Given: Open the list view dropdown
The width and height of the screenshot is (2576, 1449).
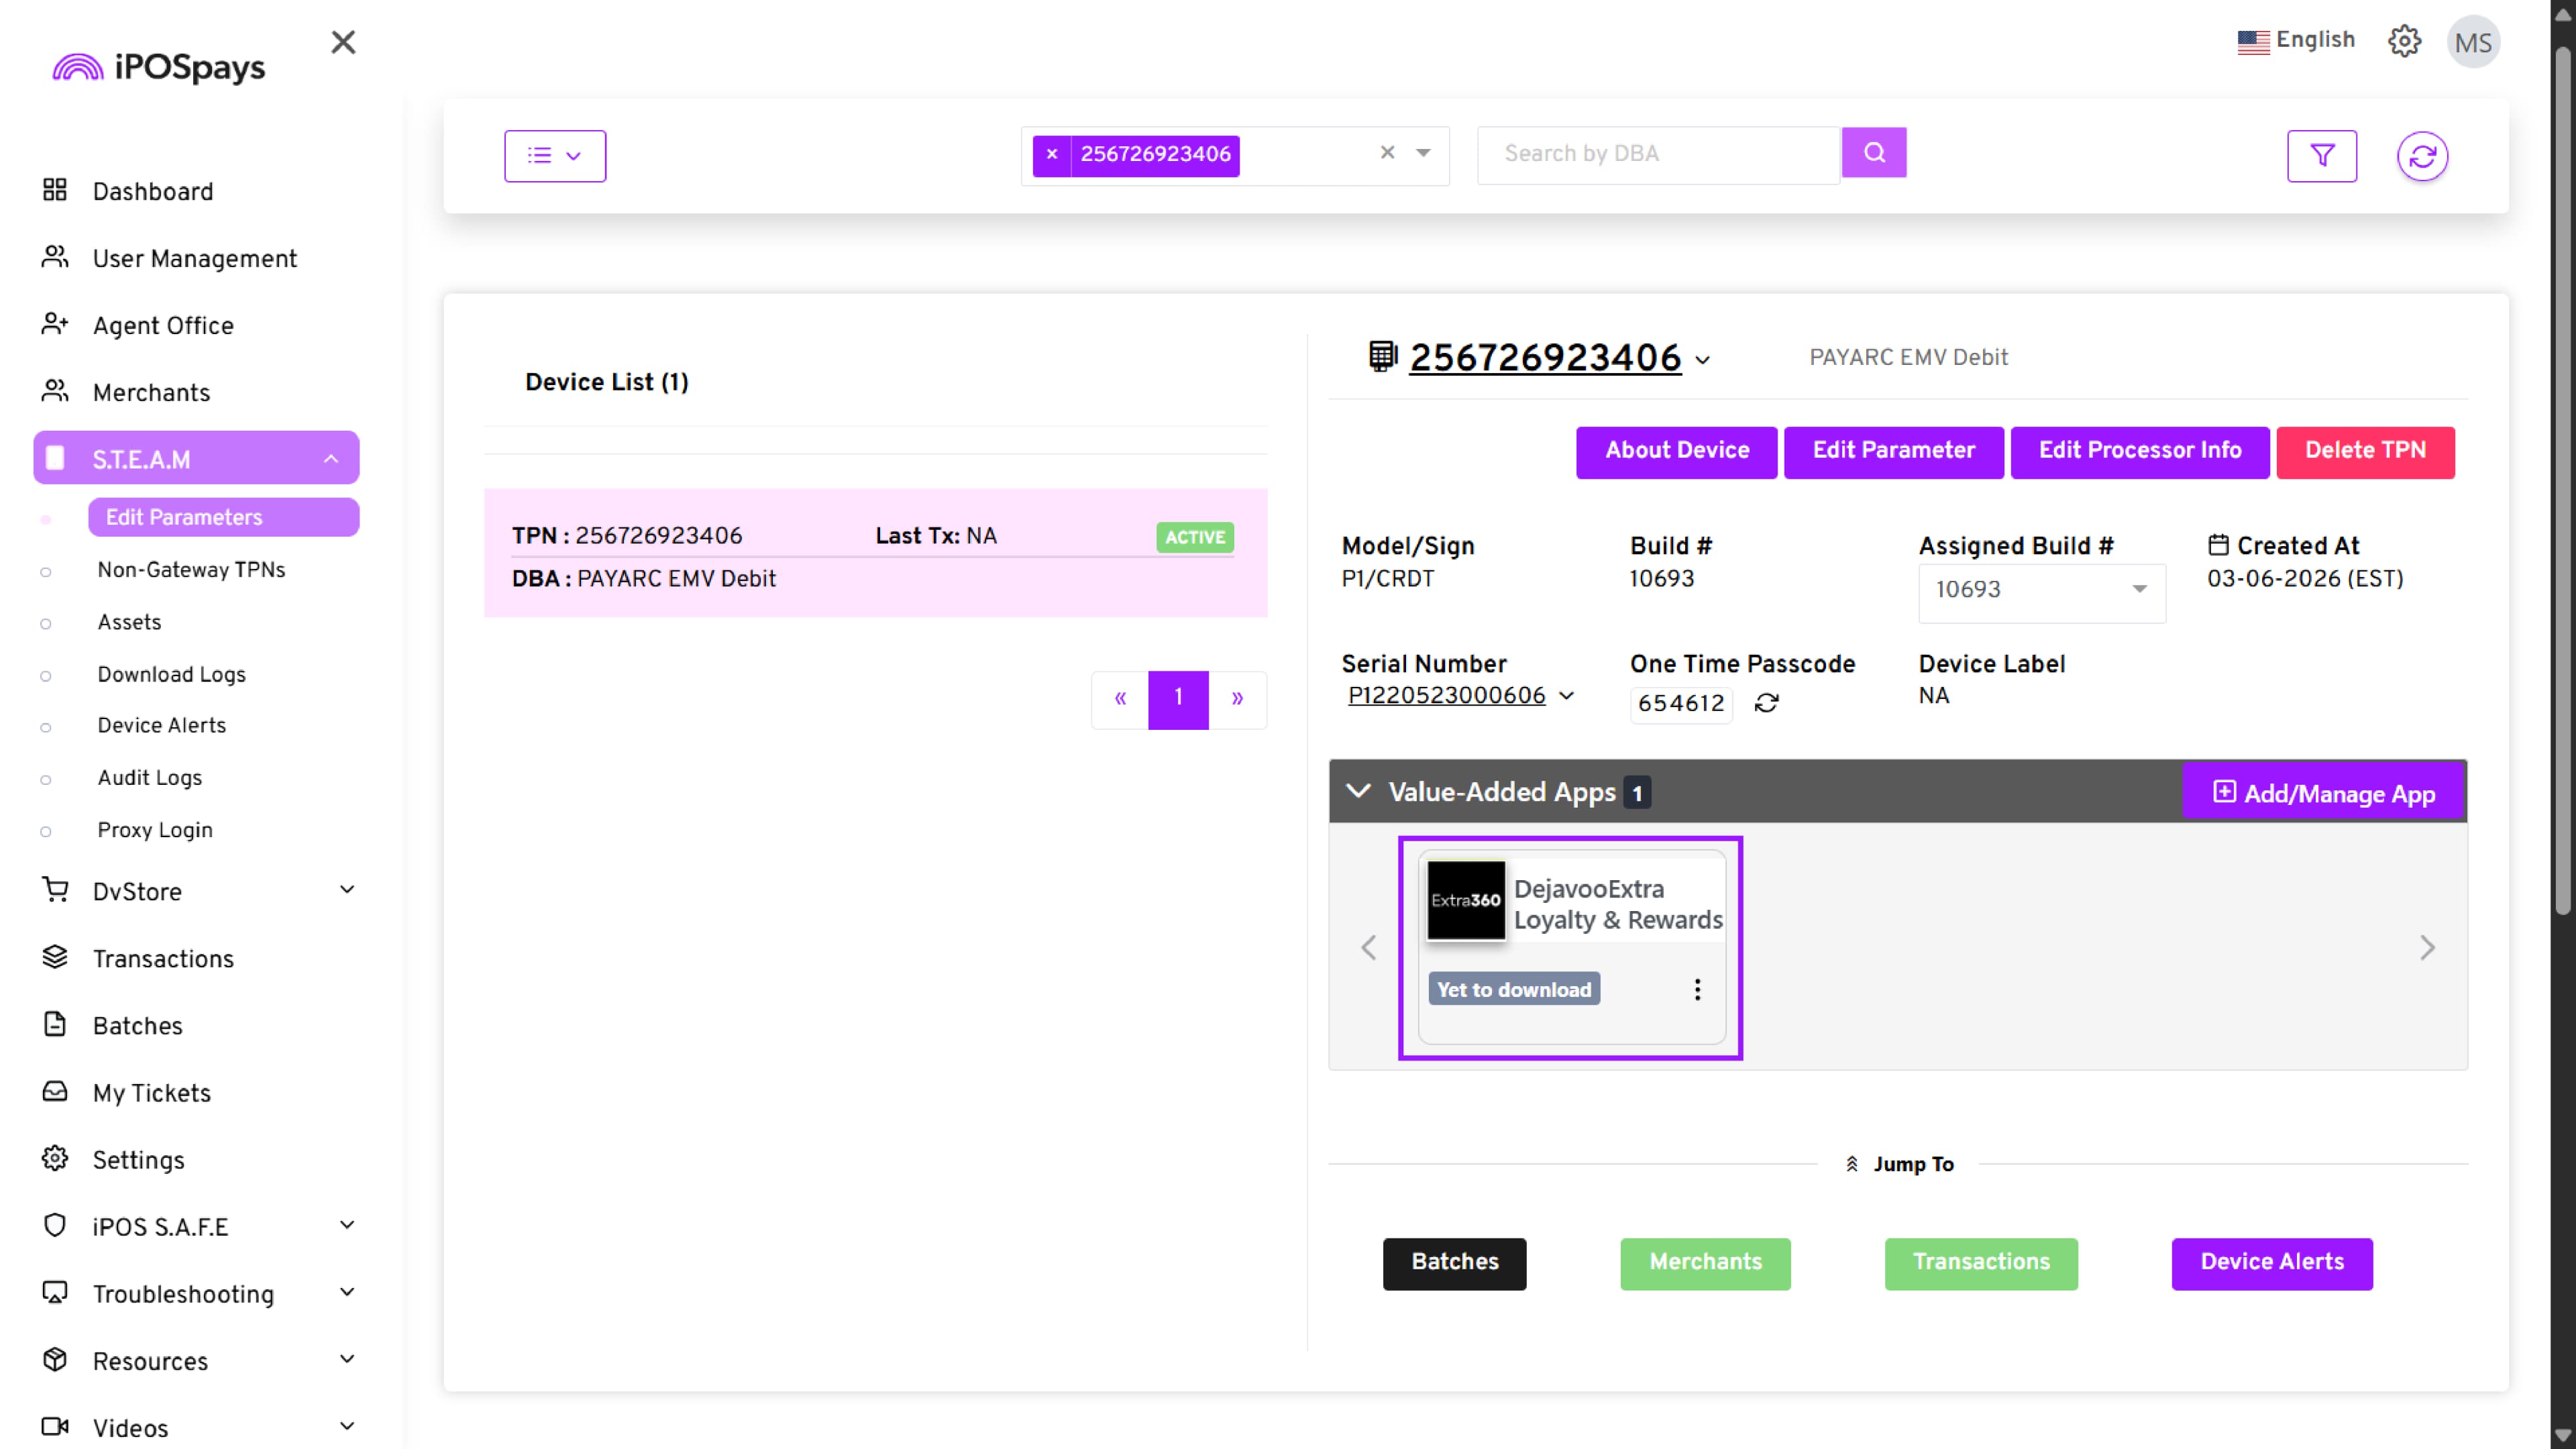Looking at the screenshot, I should (554, 155).
